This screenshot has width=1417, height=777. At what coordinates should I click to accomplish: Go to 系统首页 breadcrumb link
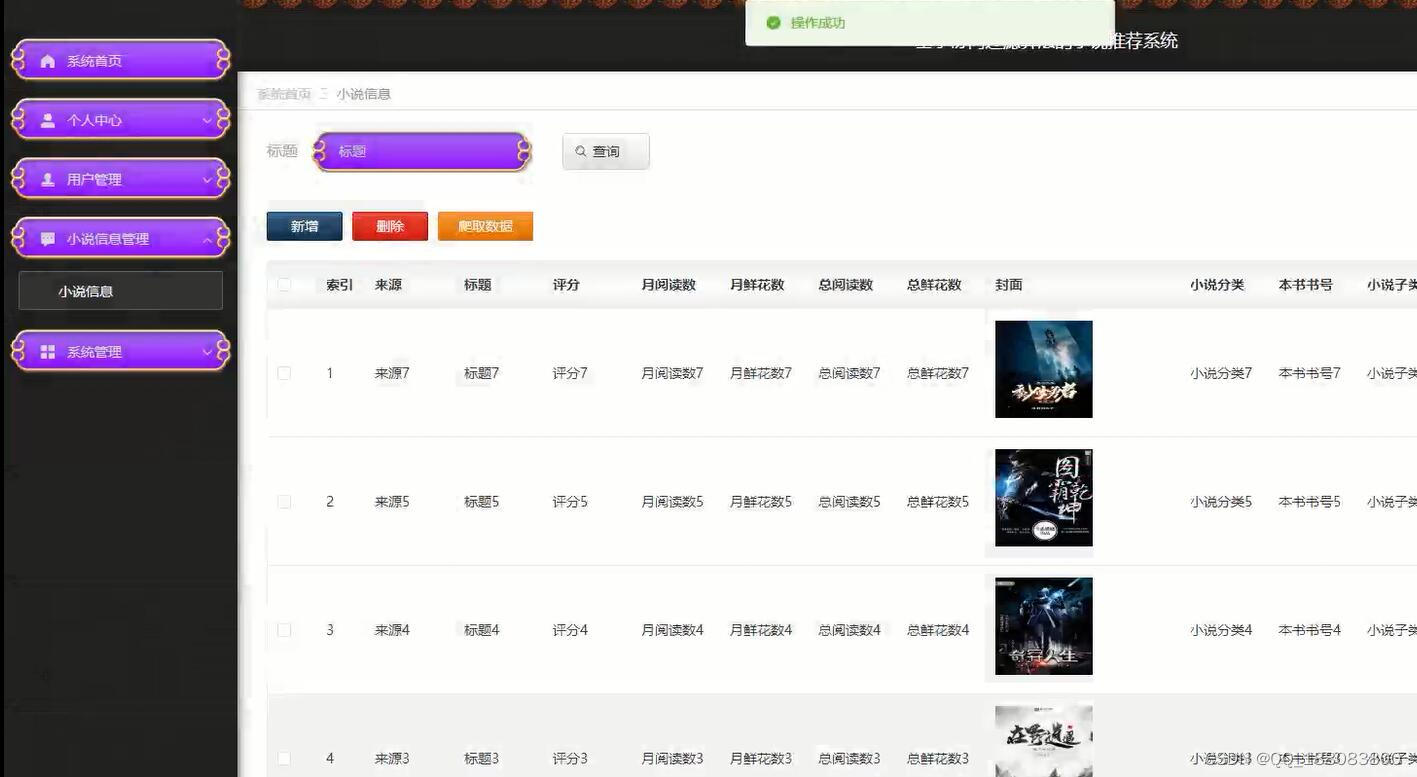click(284, 94)
